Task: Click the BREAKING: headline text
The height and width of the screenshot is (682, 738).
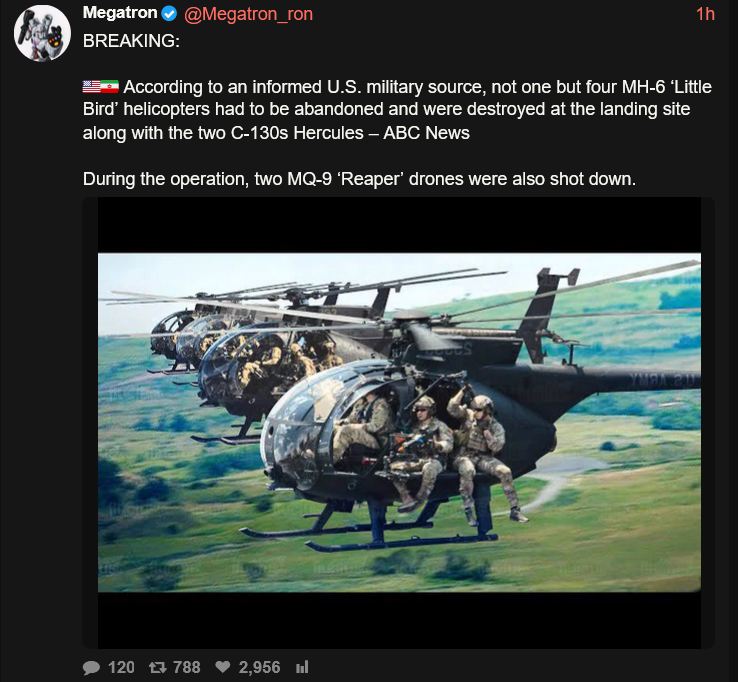Action: tap(131, 41)
